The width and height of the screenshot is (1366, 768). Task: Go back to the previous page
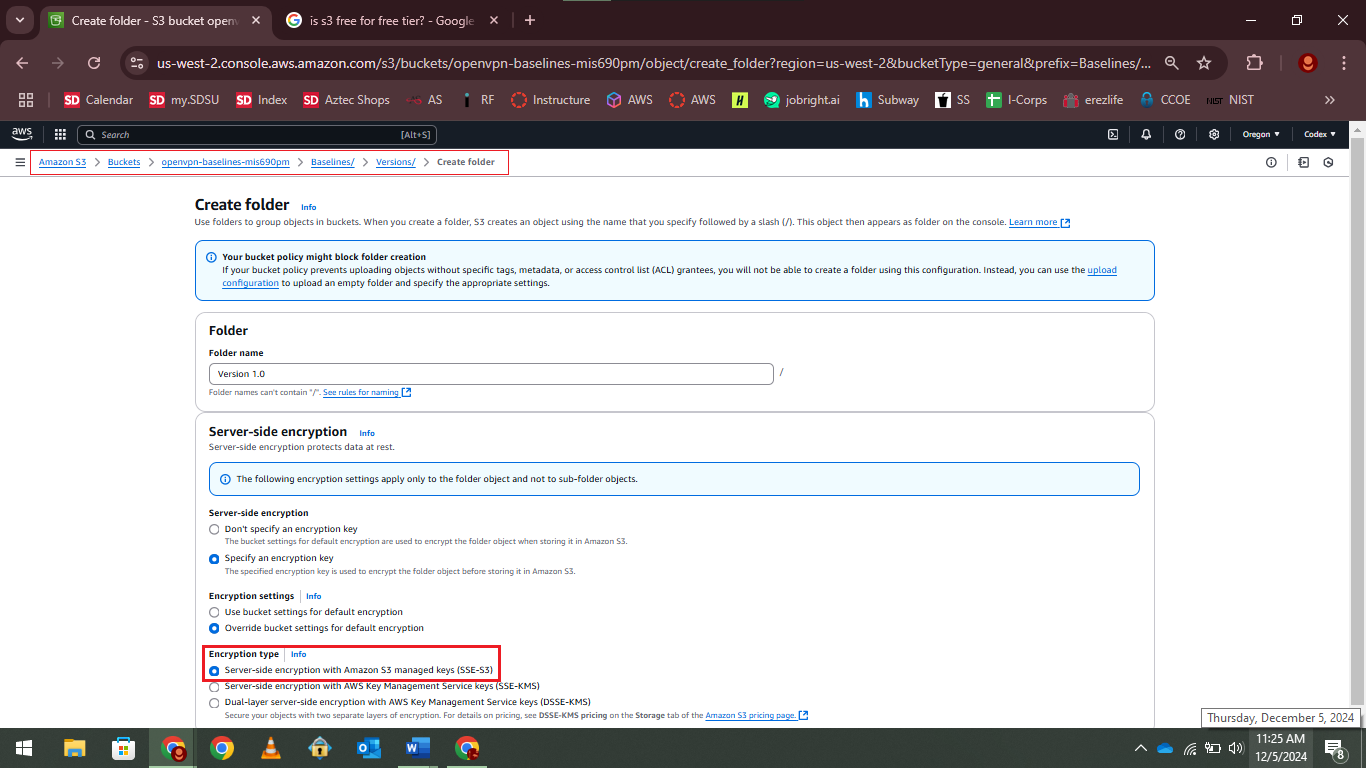[x=23, y=63]
